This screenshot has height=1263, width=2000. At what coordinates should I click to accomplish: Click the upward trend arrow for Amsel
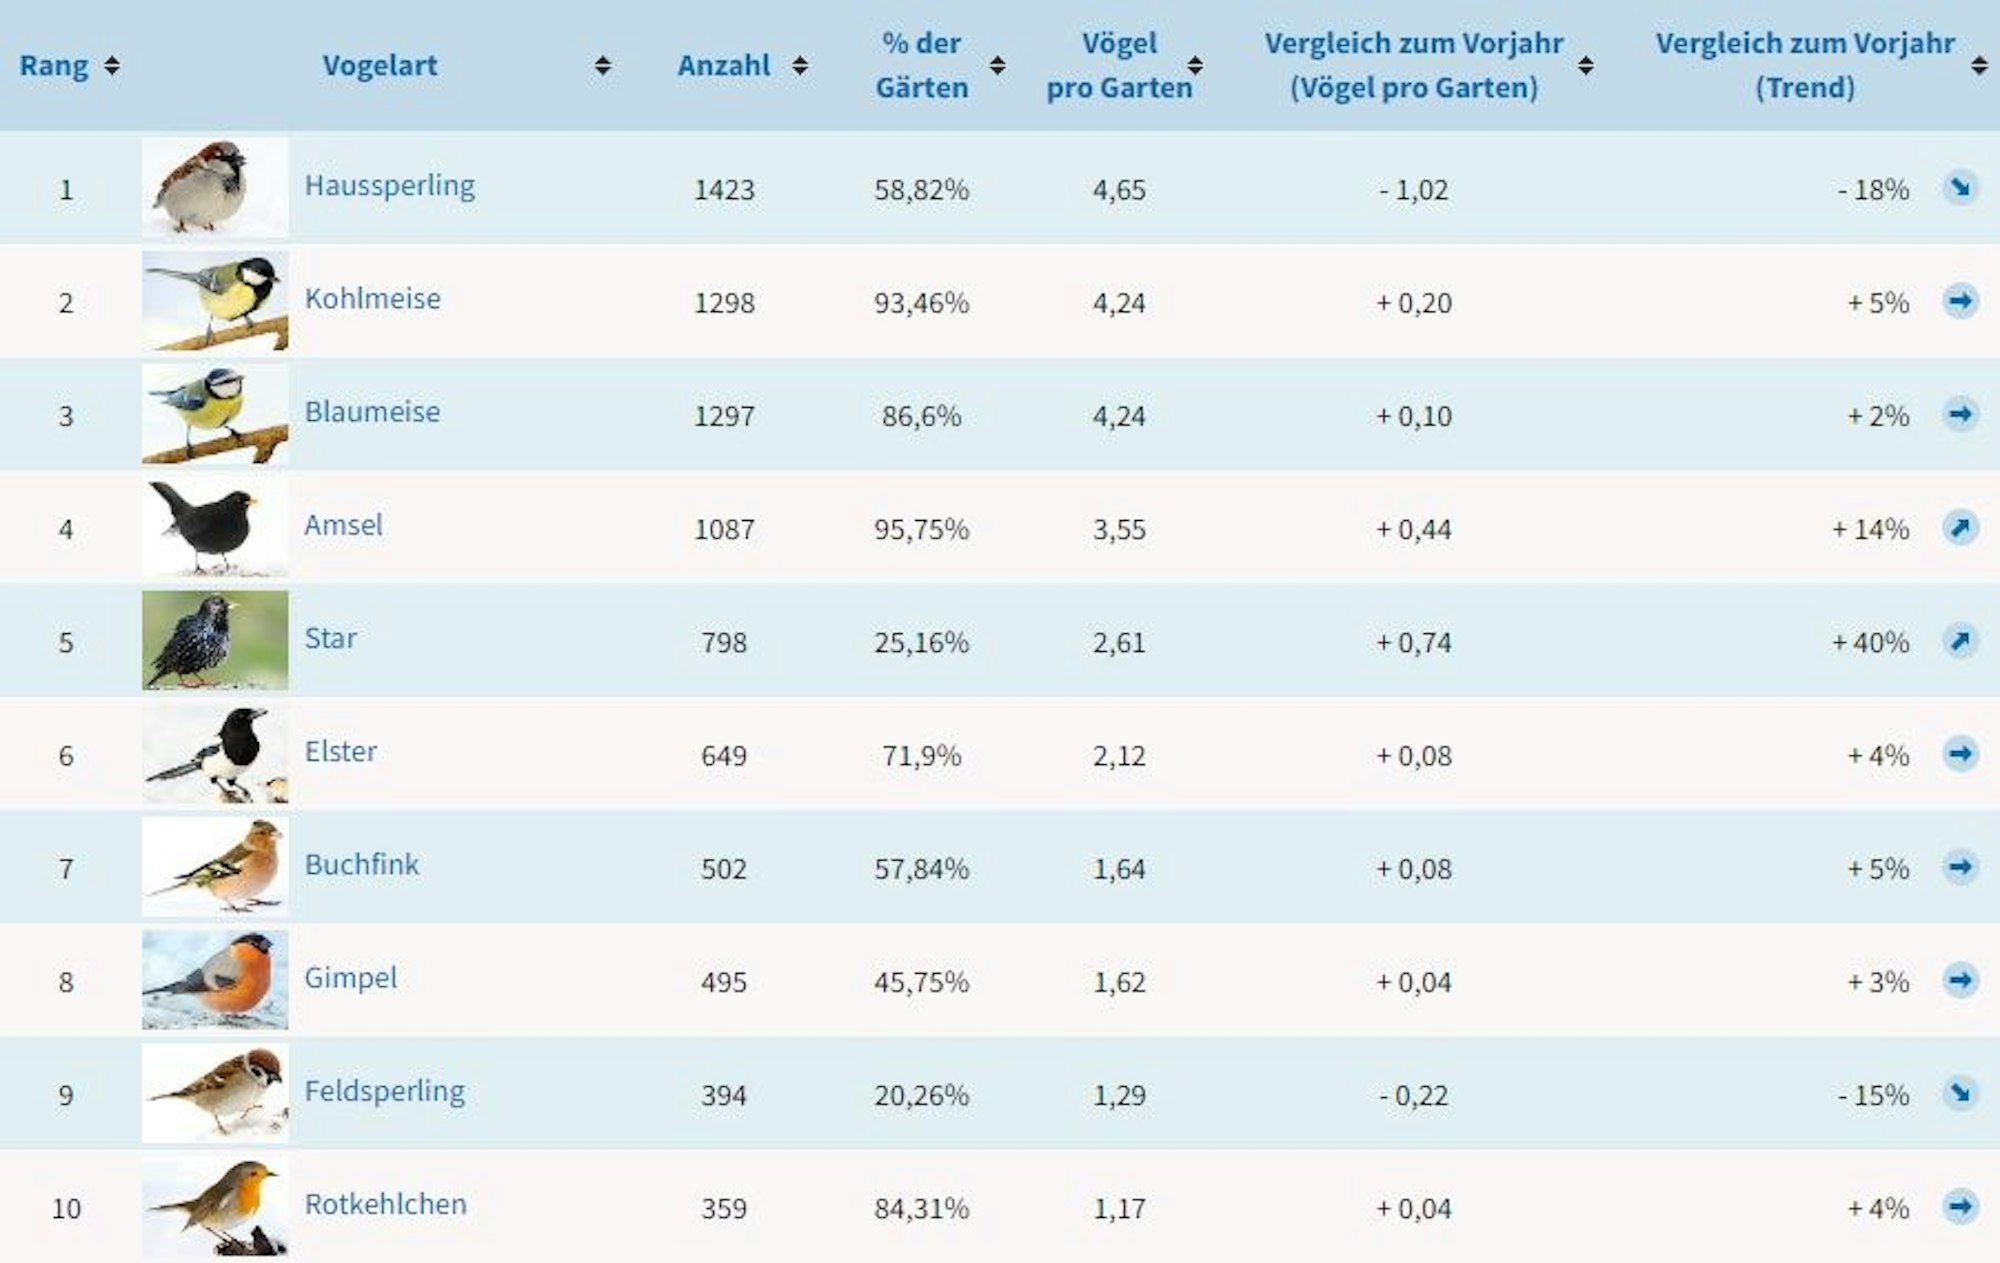pyautogui.click(x=1960, y=527)
